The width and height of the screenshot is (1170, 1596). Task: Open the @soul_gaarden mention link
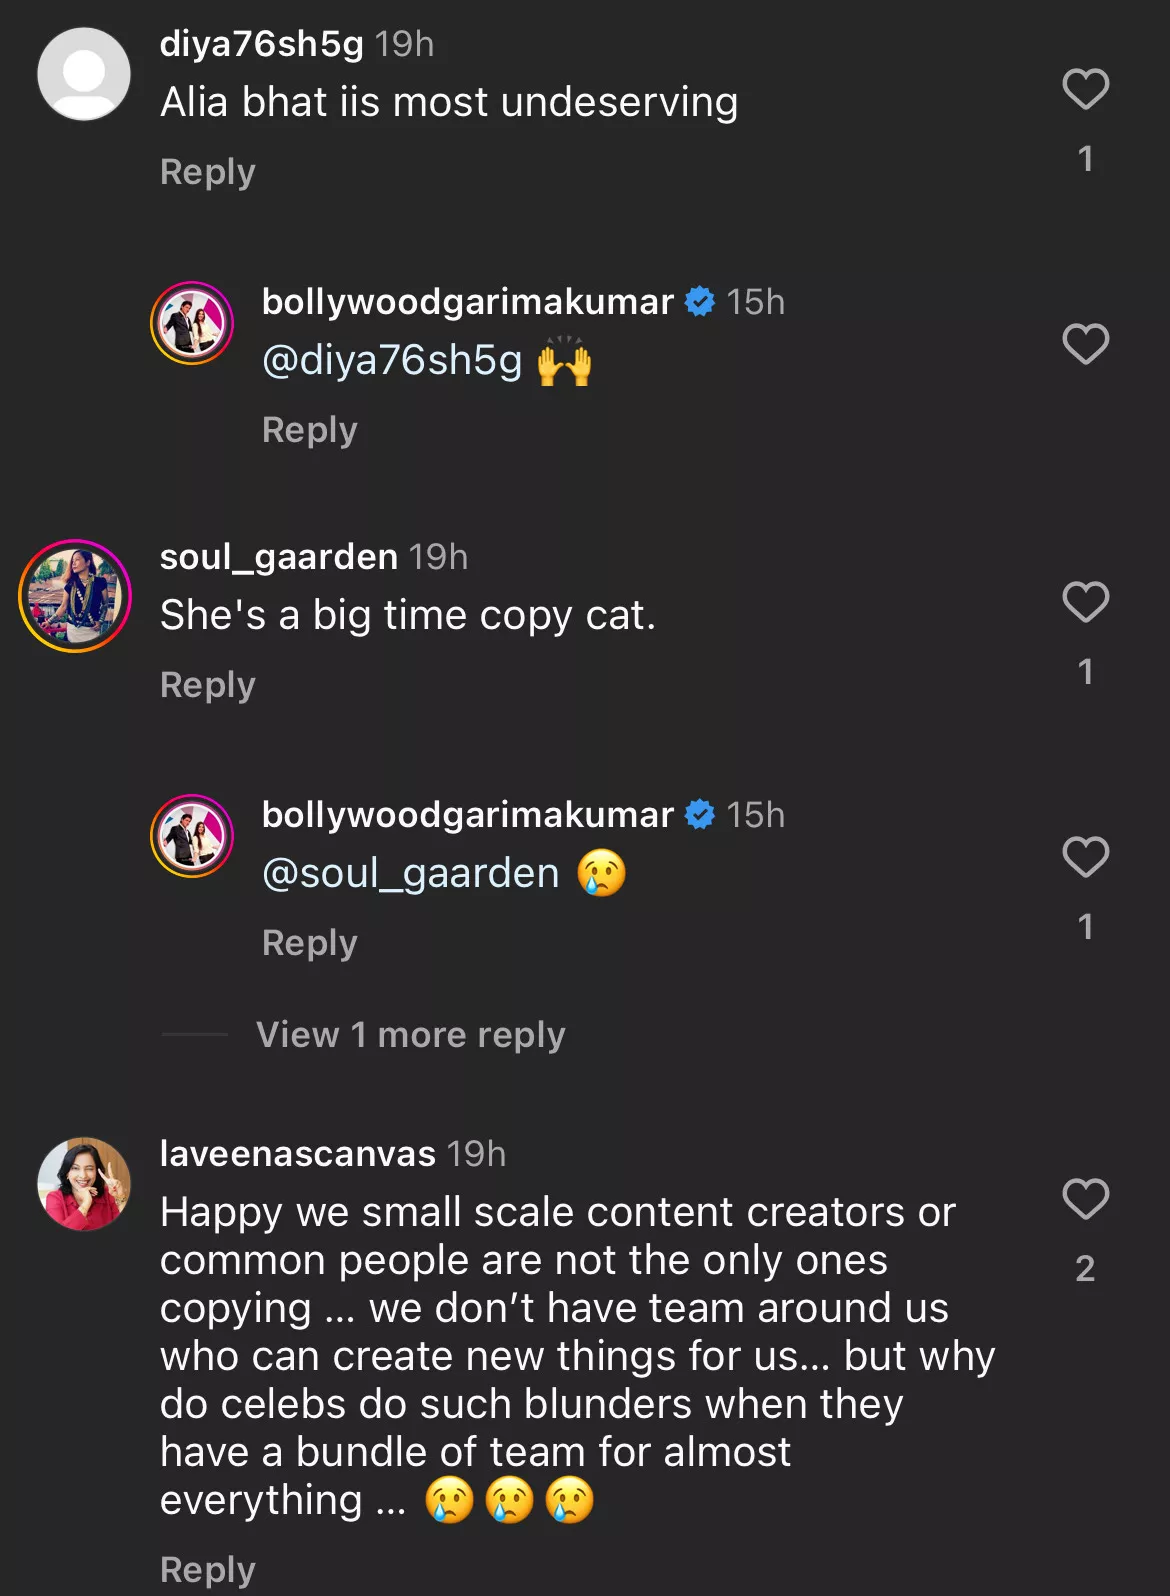(x=410, y=873)
